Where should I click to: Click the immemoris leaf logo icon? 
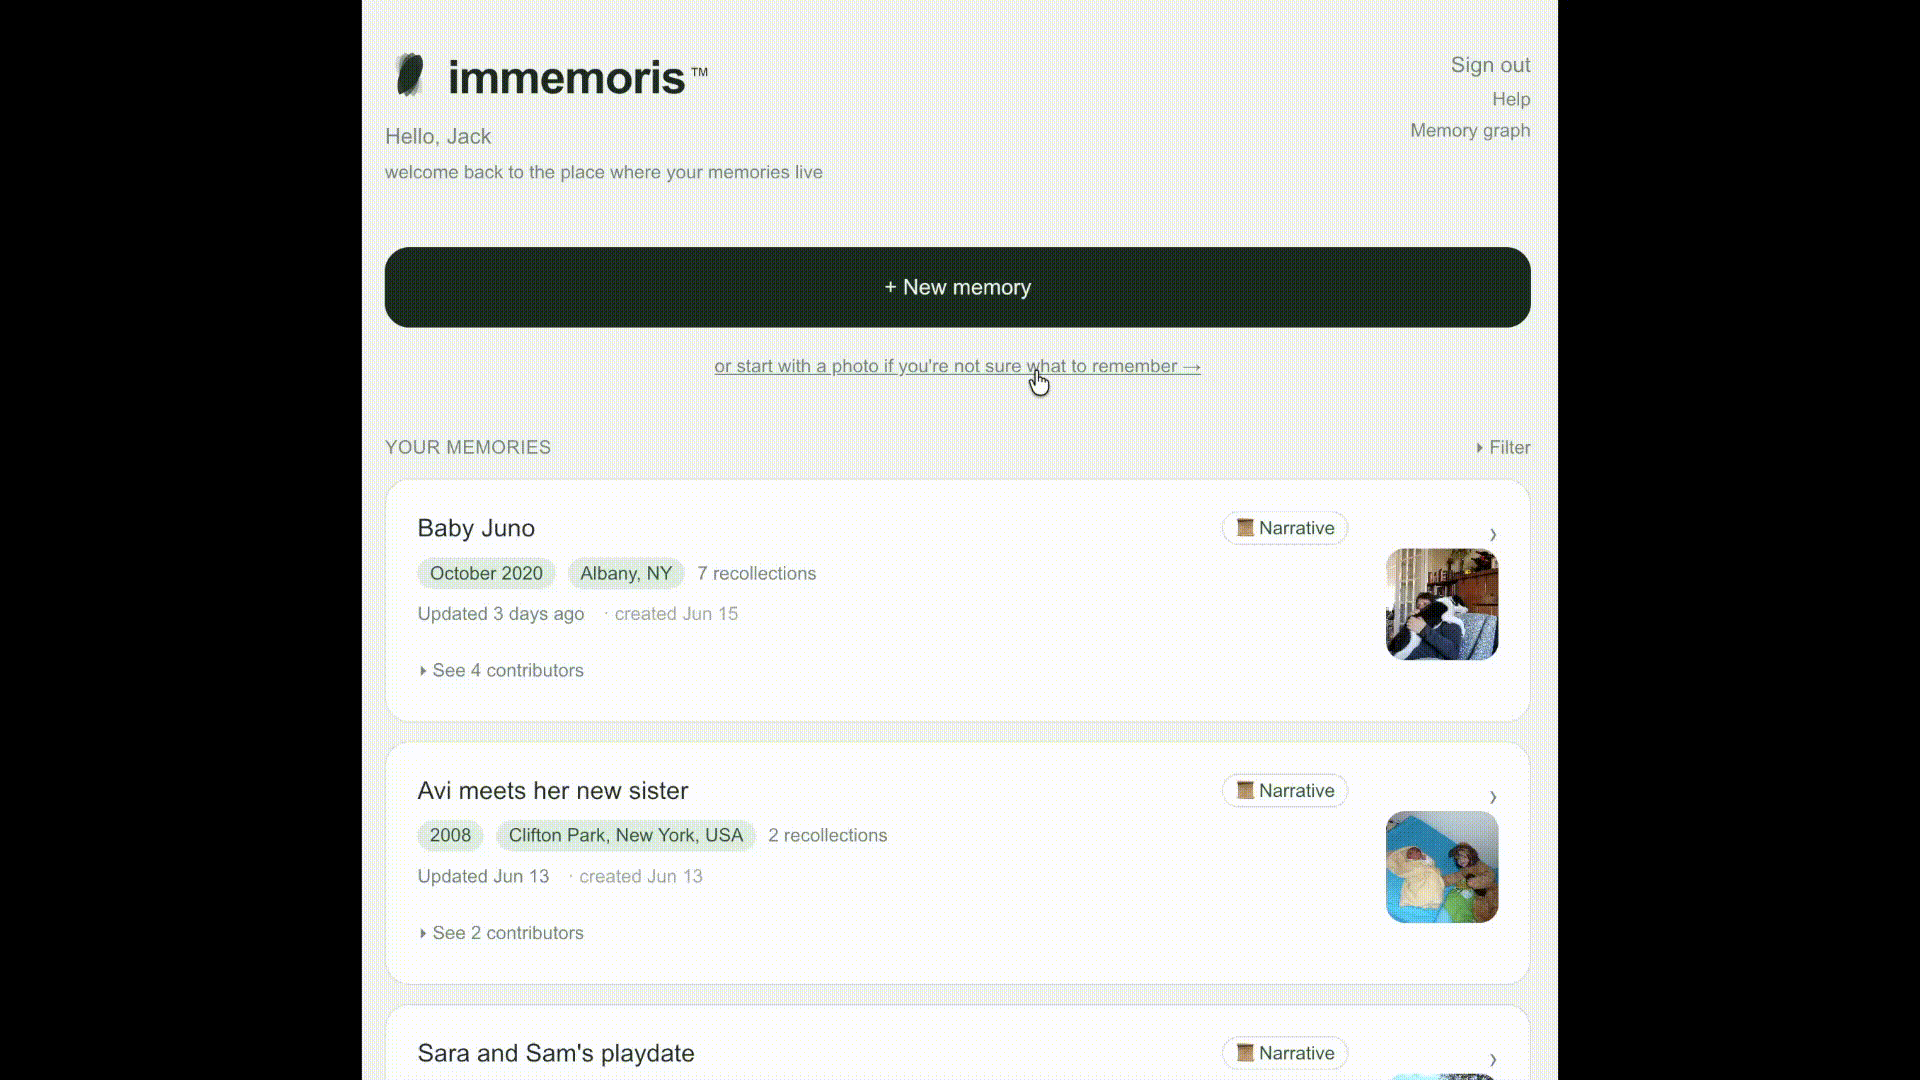(410, 75)
